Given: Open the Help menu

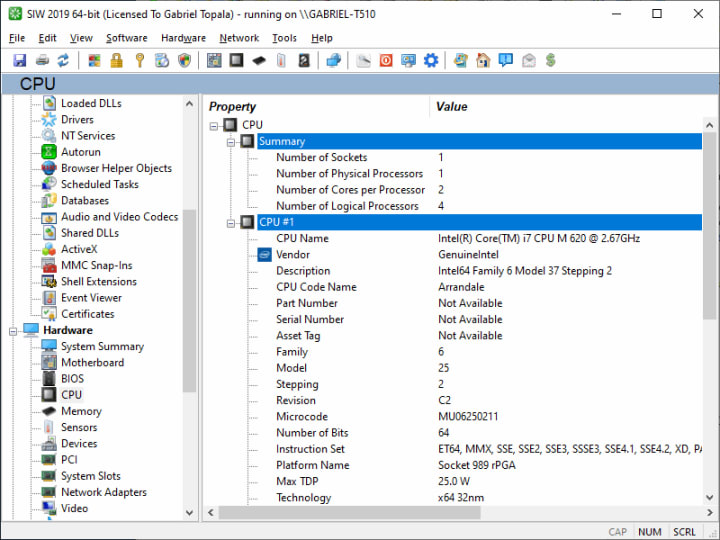Looking at the screenshot, I should click(322, 38).
